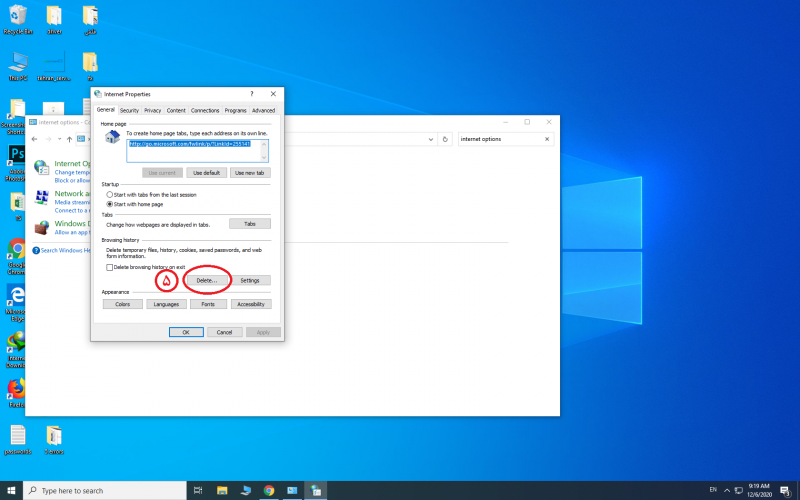
Task: Enable Delete browsing history on exit
Action: pyautogui.click(x=110, y=268)
